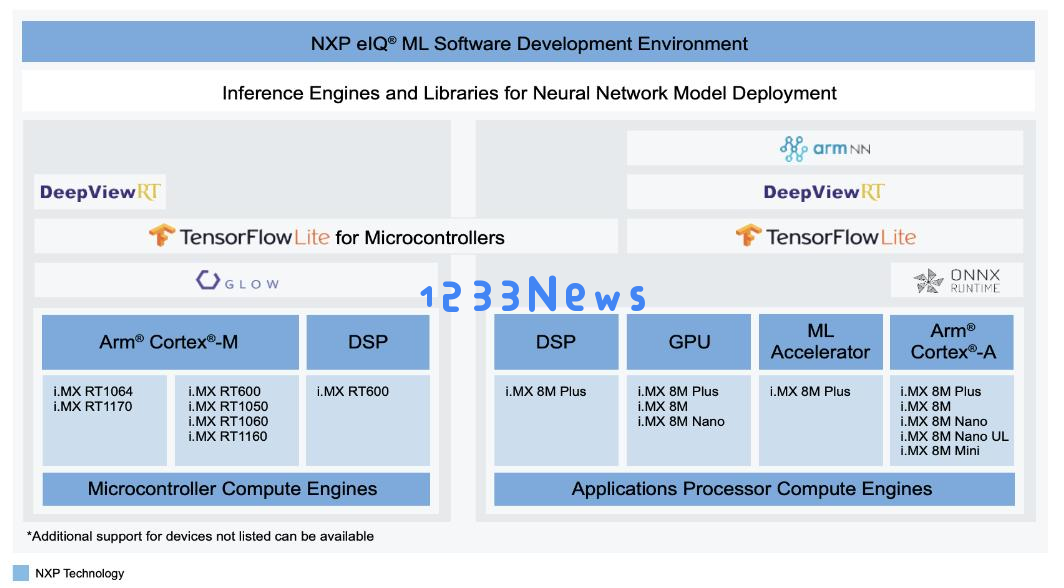Click the TensorFlow Lite for Microcontrollers logo

tap(326, 237)
